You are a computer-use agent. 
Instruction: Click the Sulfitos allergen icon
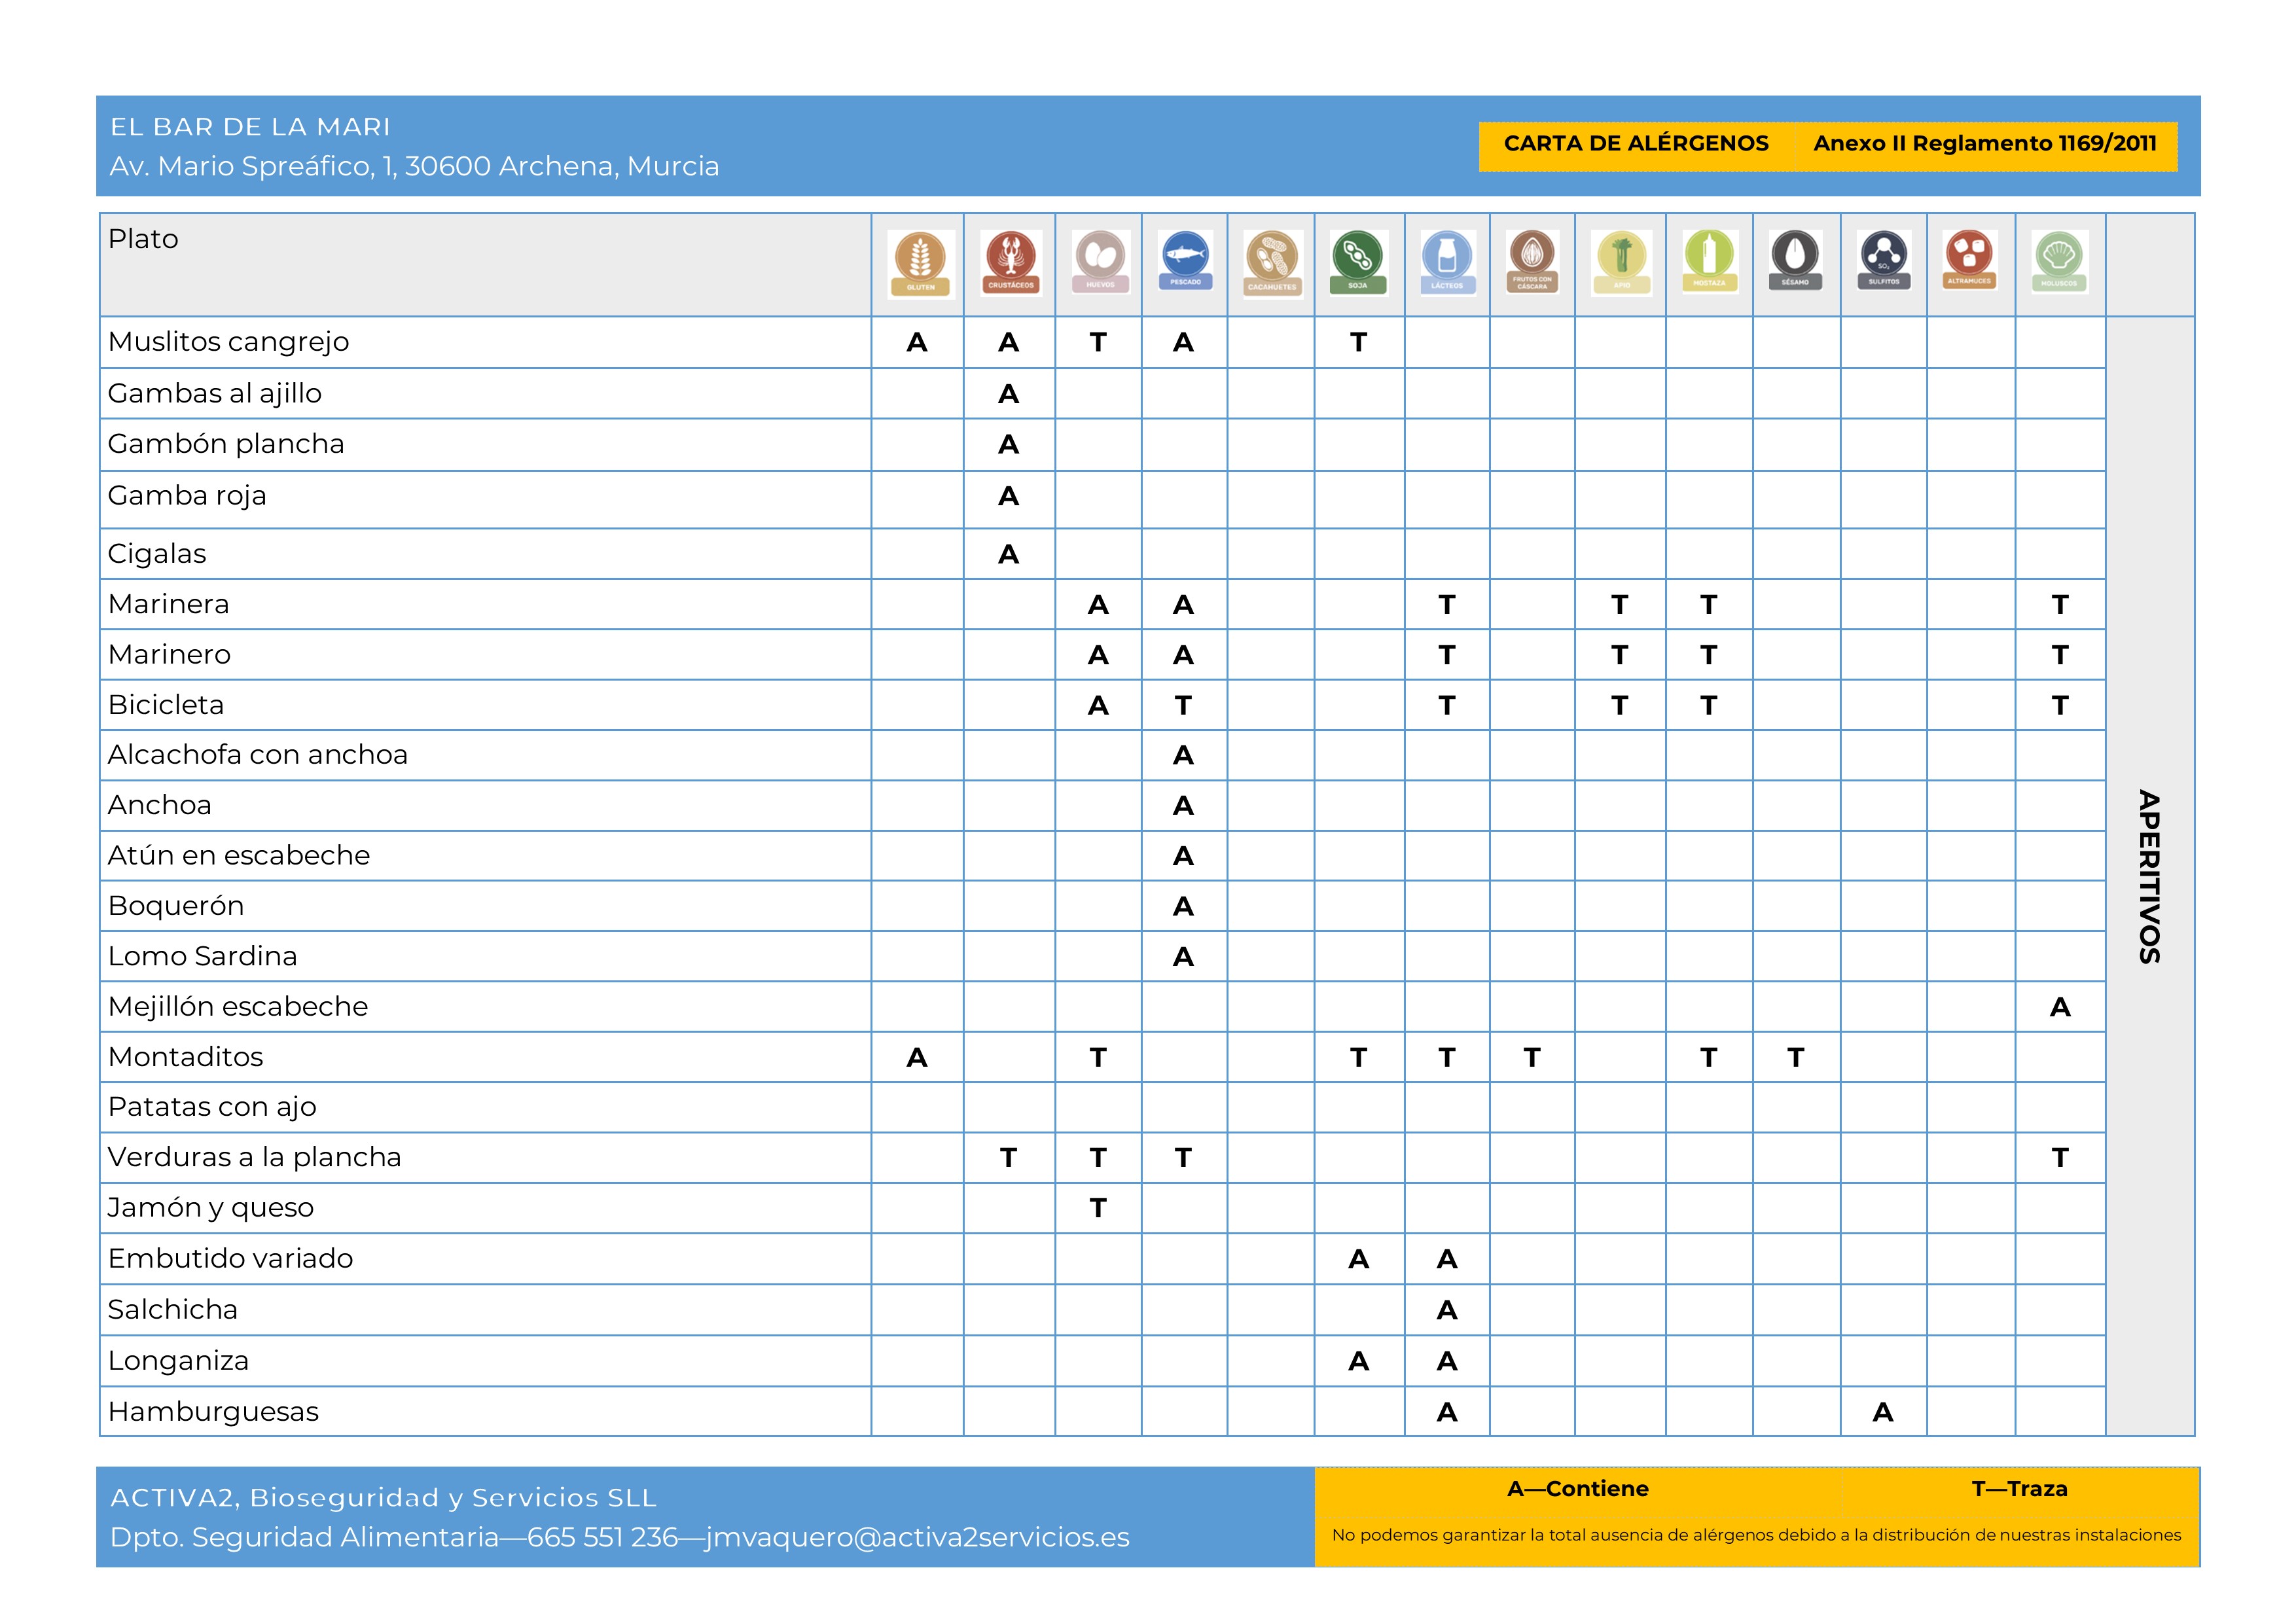click(x=1883, y=261)
